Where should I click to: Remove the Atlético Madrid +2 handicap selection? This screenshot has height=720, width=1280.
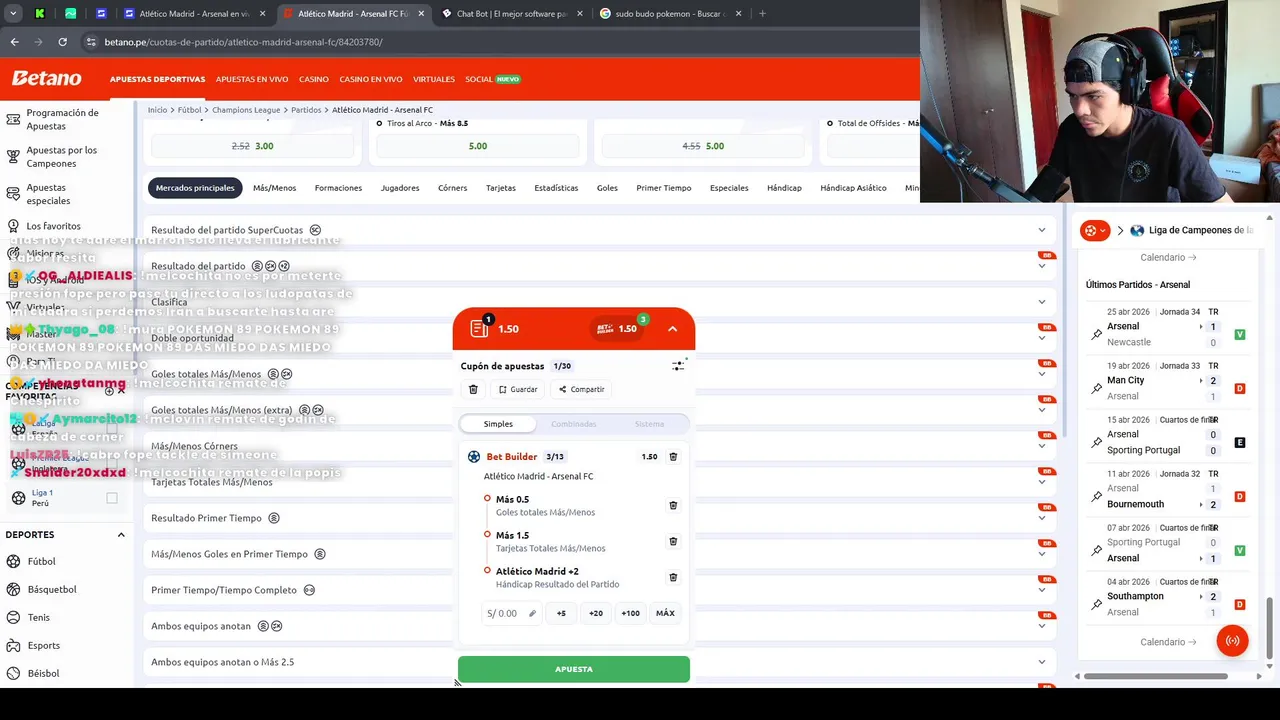673,577
